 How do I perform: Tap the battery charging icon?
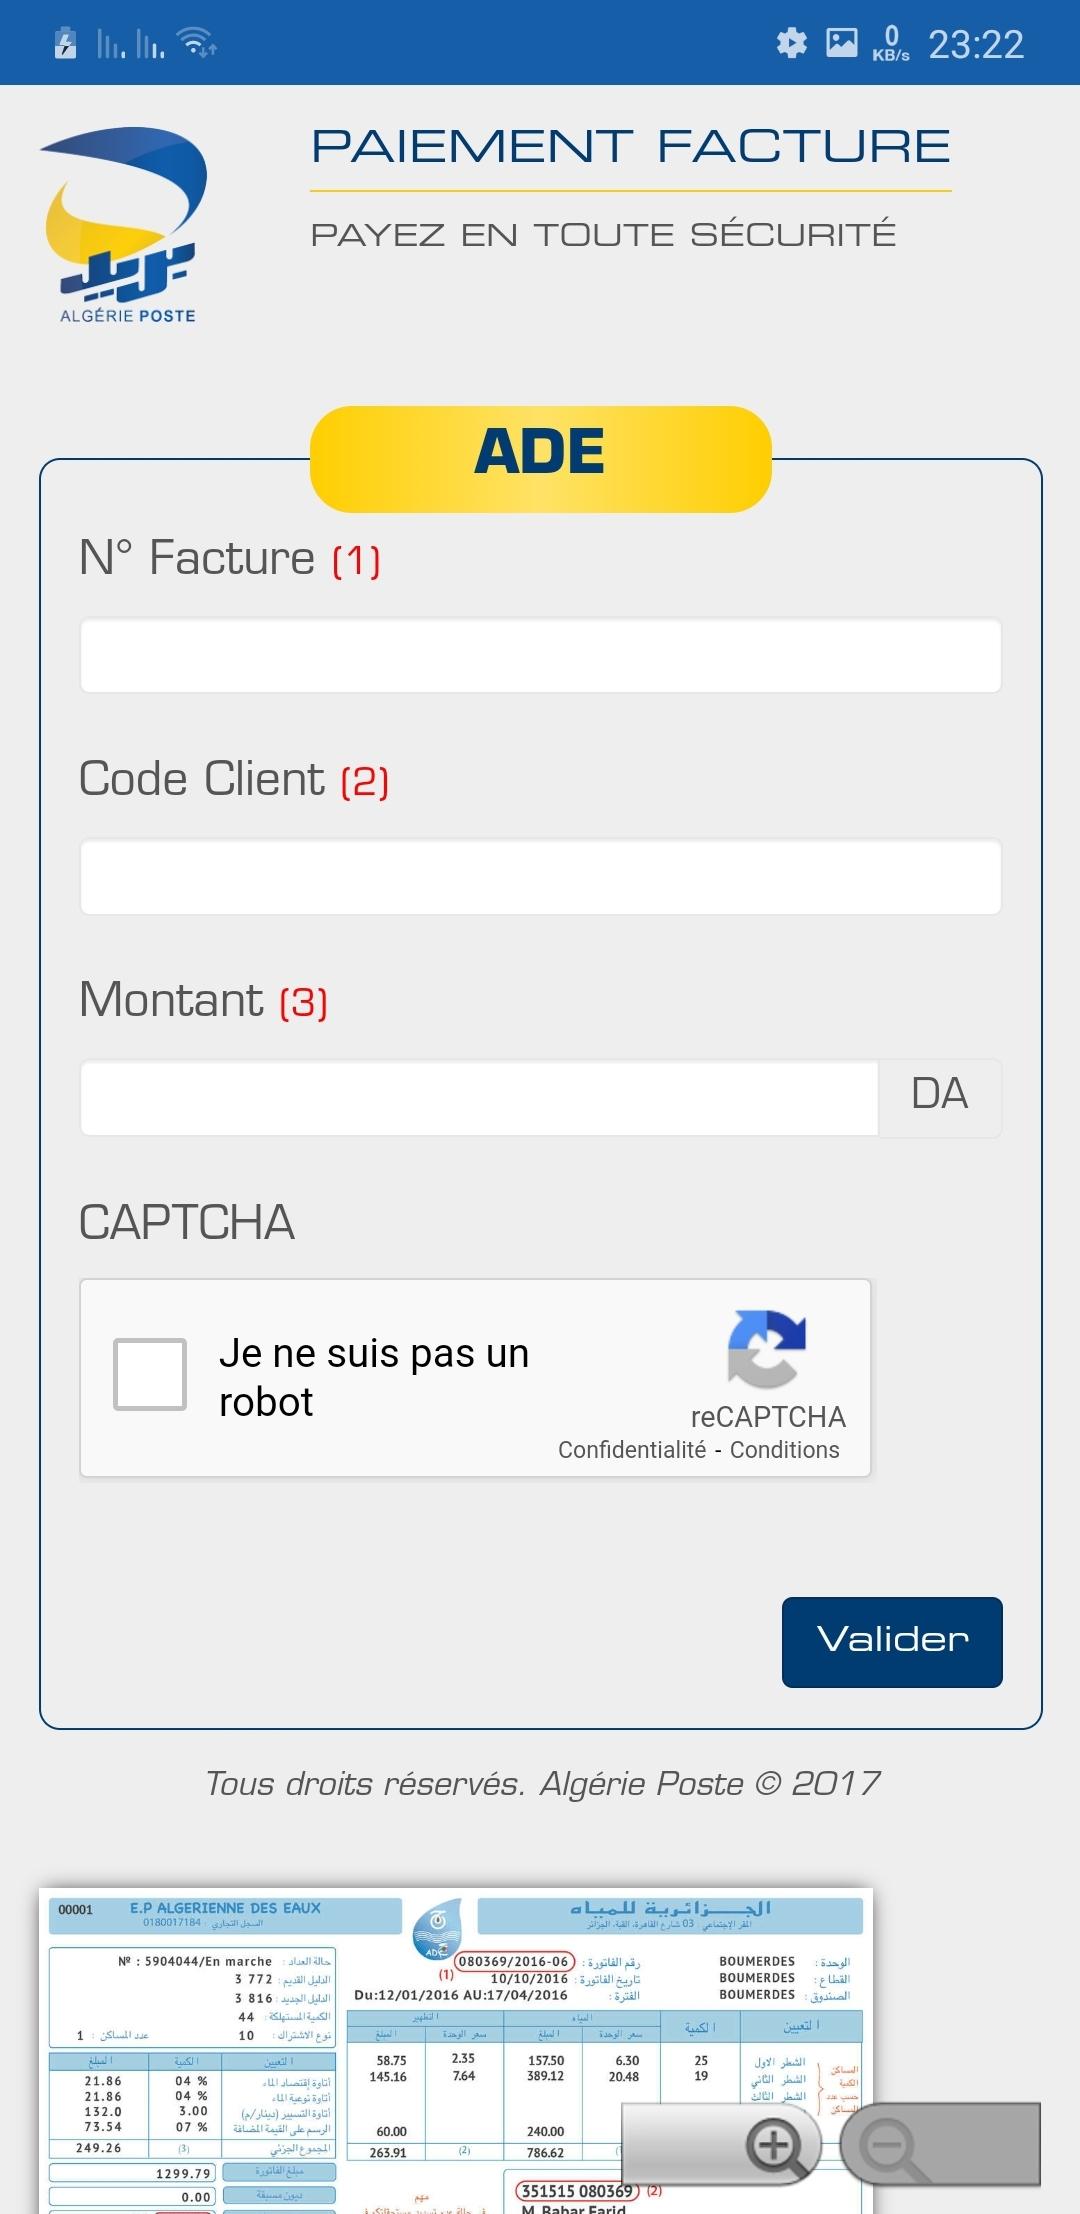[x=66, y=43]
